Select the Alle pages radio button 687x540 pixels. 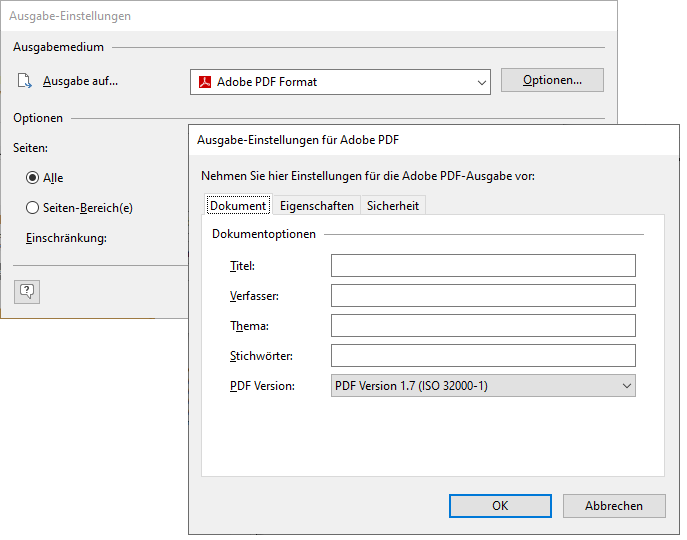(x=33, y=178)
